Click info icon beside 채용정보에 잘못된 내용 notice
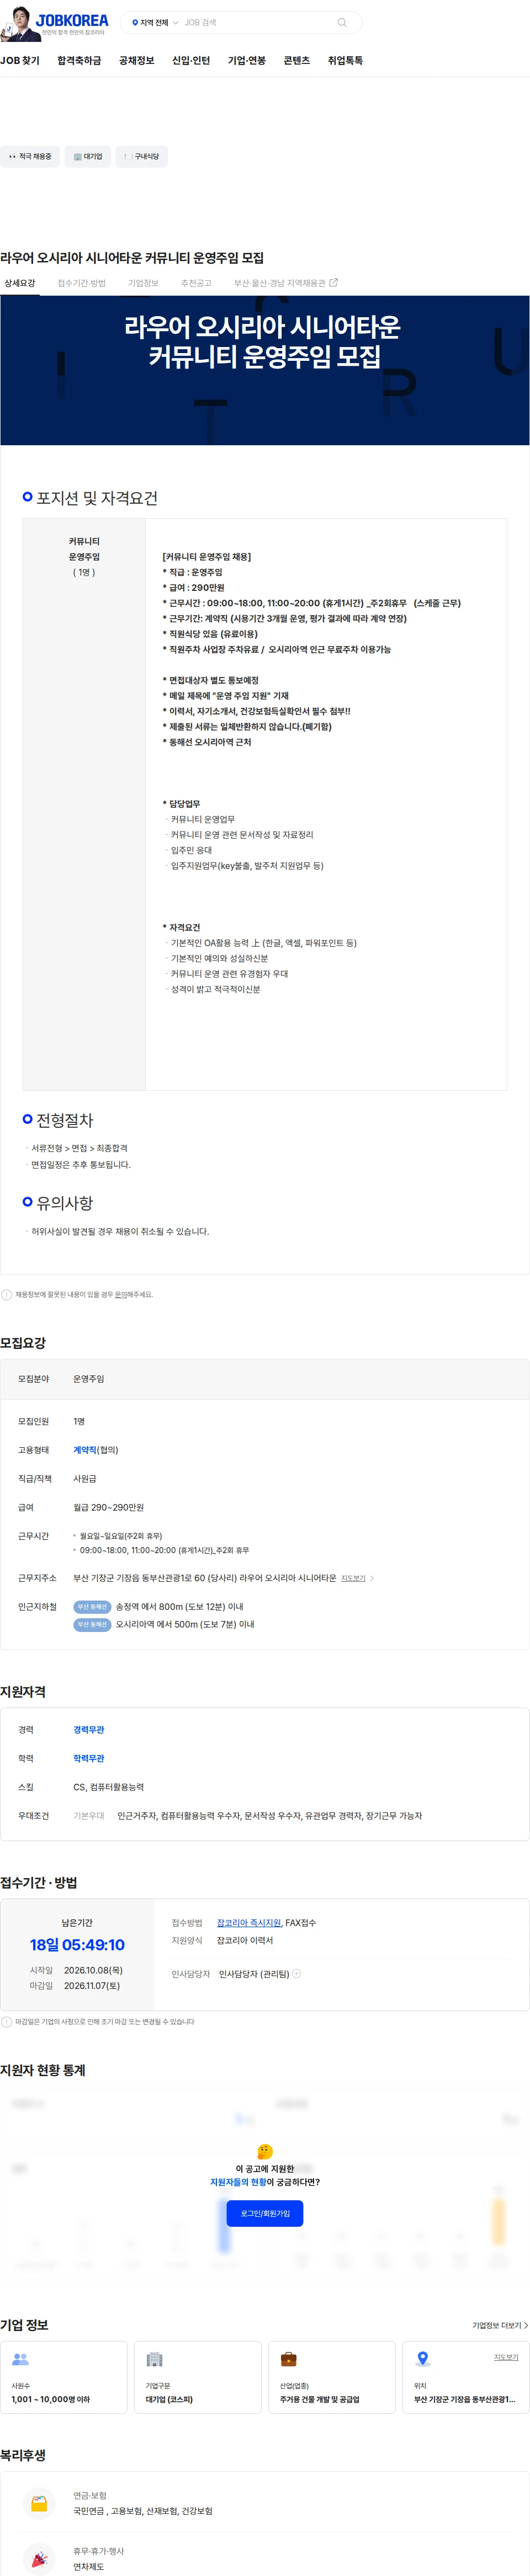530x2576 pixels. click(x=7, y=1294)
